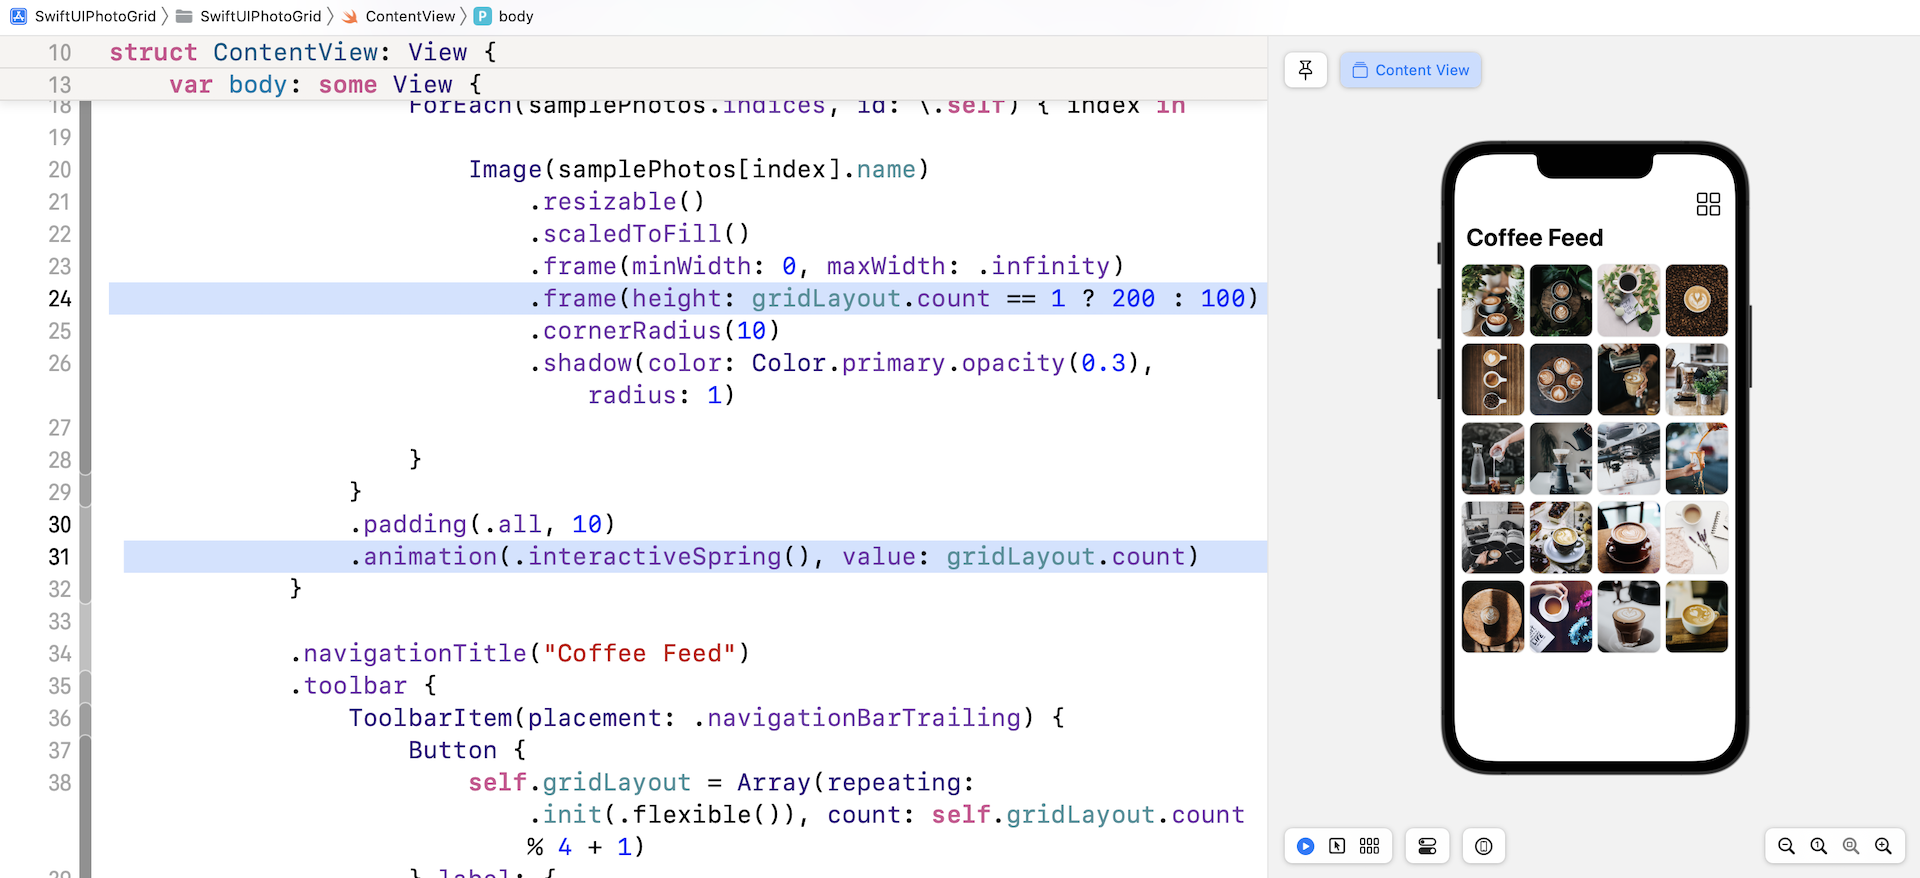Open SwiftUIPhotoGrid project breadcrumb
The width and height of the screenshot is (1920, 878).
[x=95, y=16]
